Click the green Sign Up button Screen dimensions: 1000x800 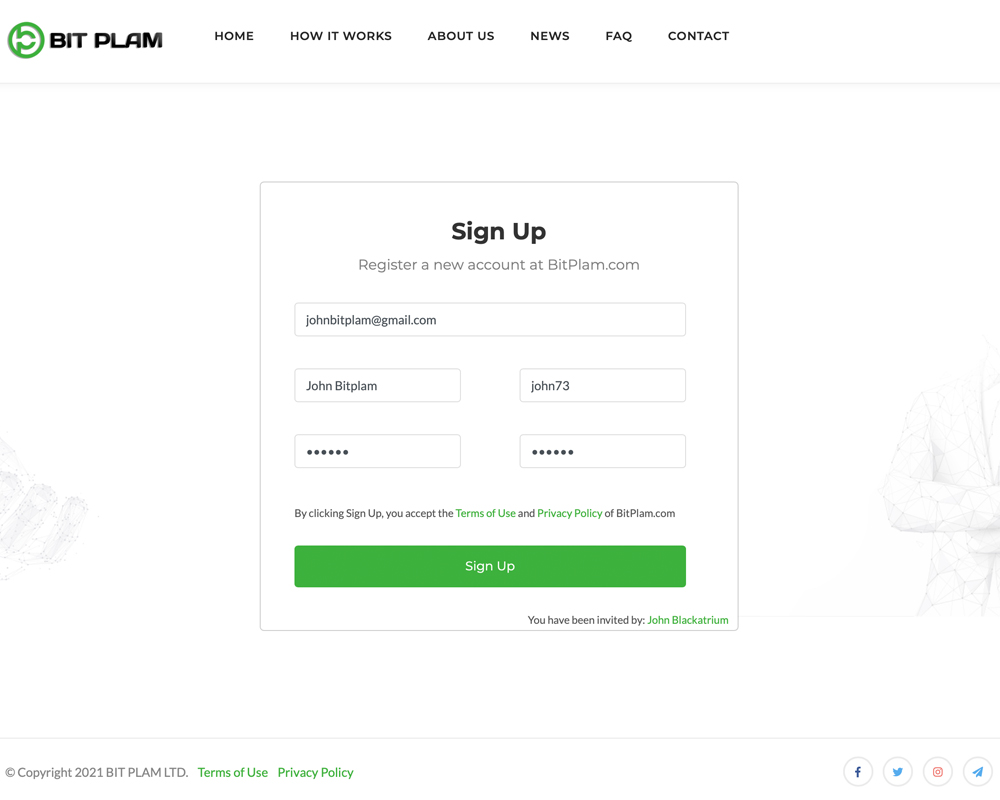(x=490, y=566)
